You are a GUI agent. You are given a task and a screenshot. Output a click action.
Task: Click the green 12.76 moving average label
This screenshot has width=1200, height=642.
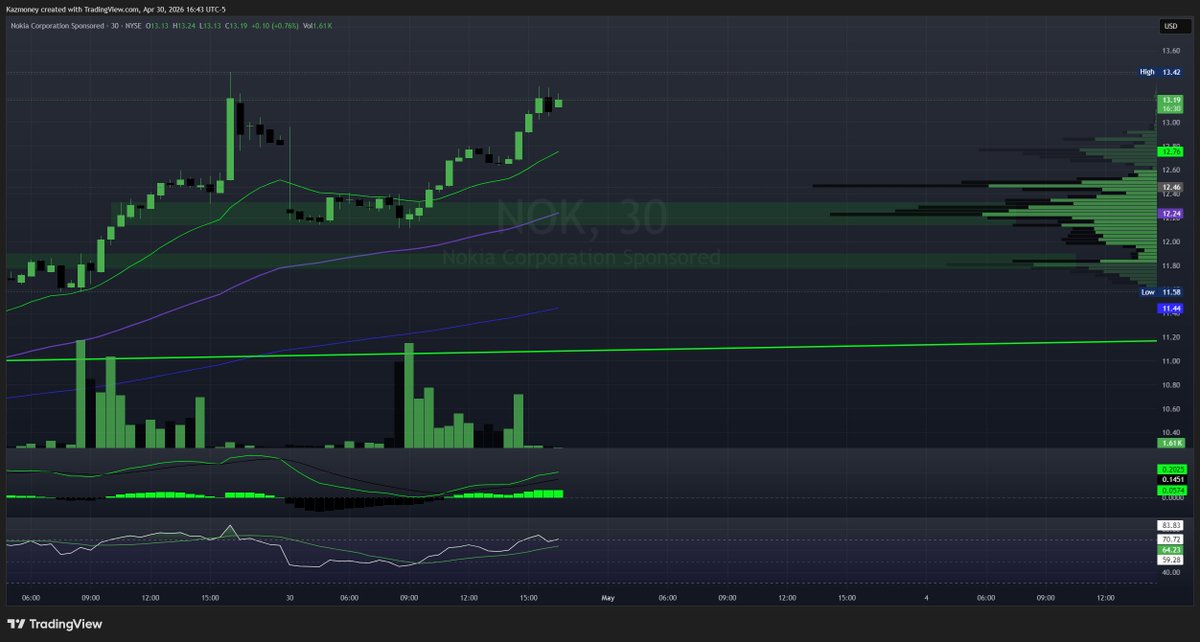click(1171, 152)
